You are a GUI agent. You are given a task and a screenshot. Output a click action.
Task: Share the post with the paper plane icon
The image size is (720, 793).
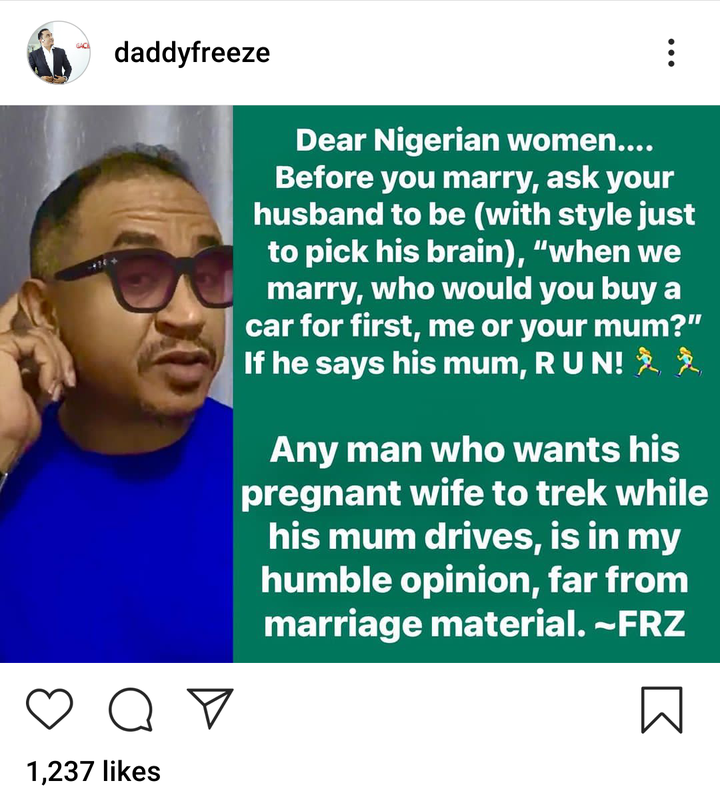(x=210, y=708)
